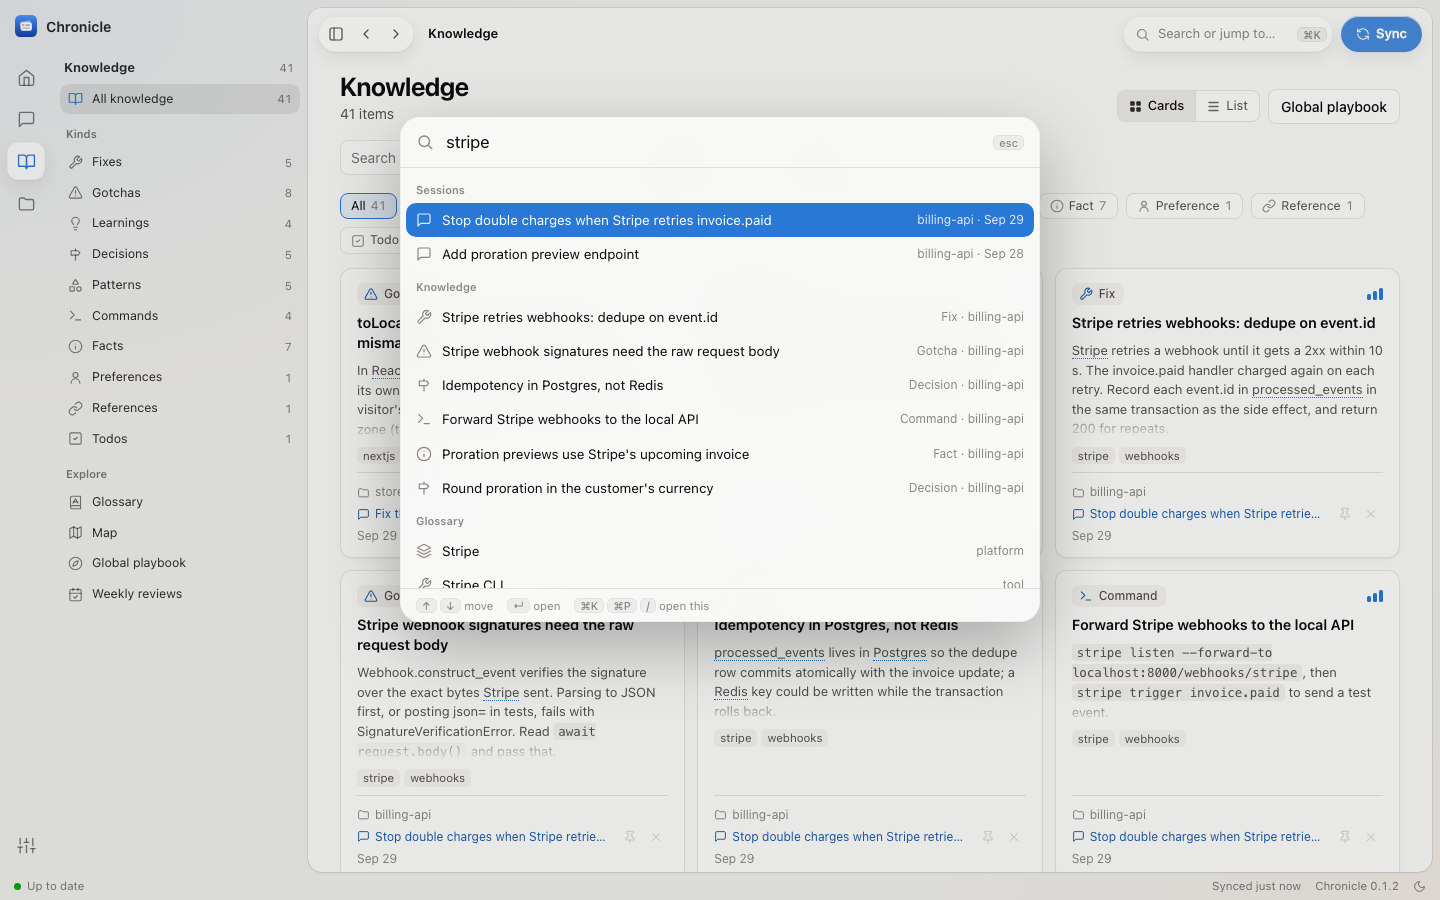Image resolution: width=1440 pixels, height=900 pixels.
Task: Open the Knowledge book icon in the left rail
Action: coord(27,162)
